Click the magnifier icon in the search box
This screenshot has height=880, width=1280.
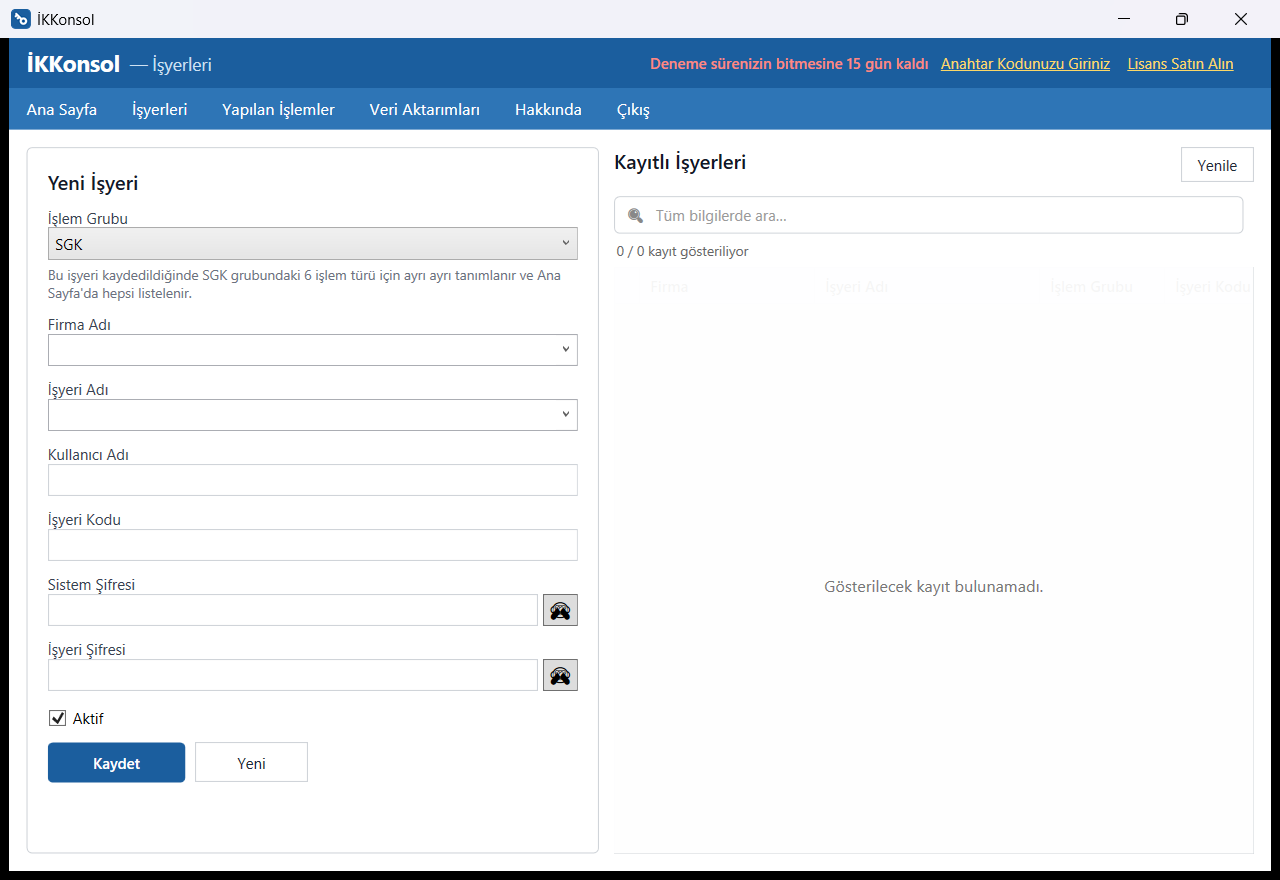point(635,215)
